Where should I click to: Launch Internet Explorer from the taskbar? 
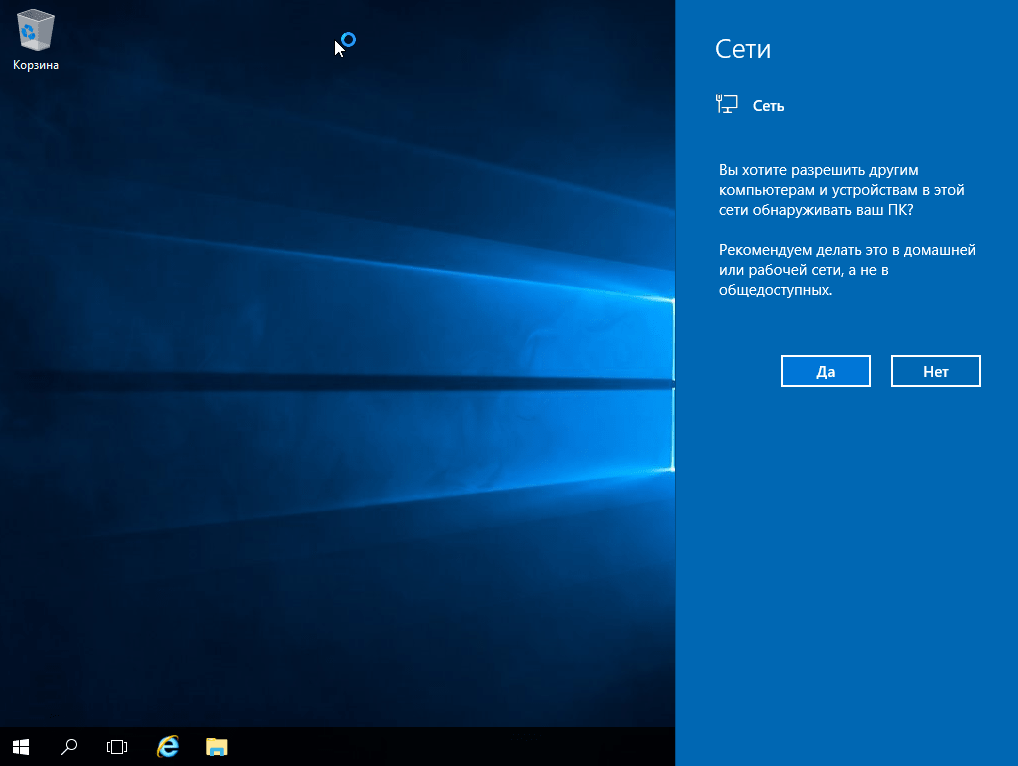tap(168, 746)
